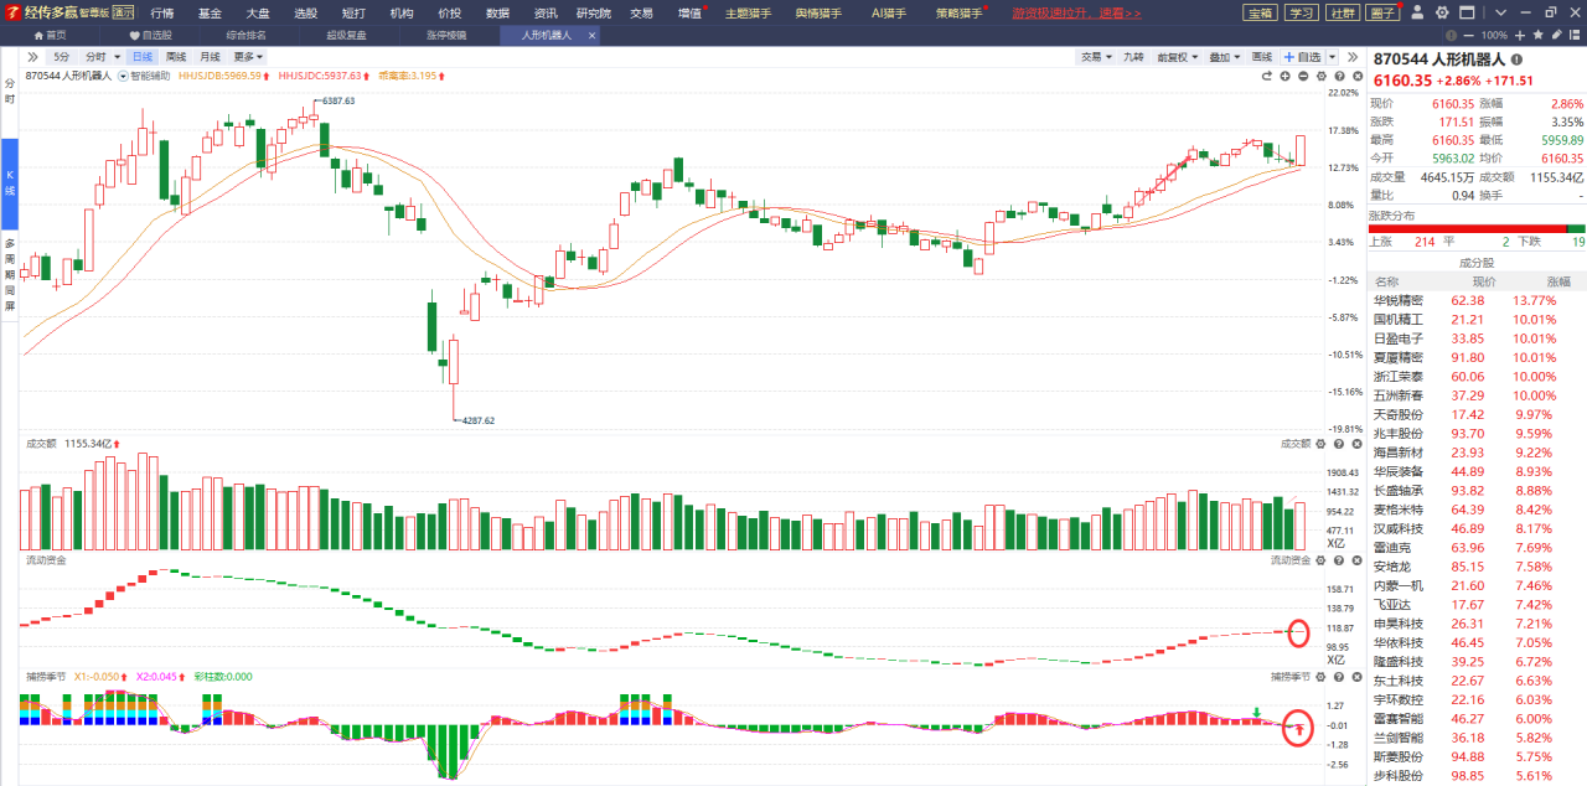Close the 人形机器人 tab

pos(592,35)
